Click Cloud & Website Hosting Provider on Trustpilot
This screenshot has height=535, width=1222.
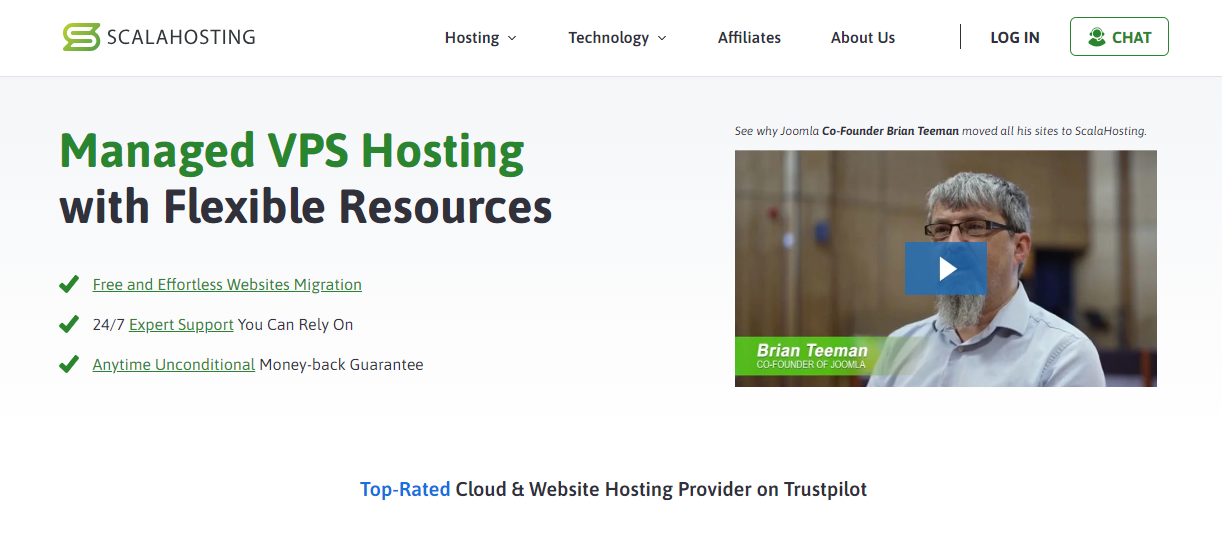pos(661,489)
